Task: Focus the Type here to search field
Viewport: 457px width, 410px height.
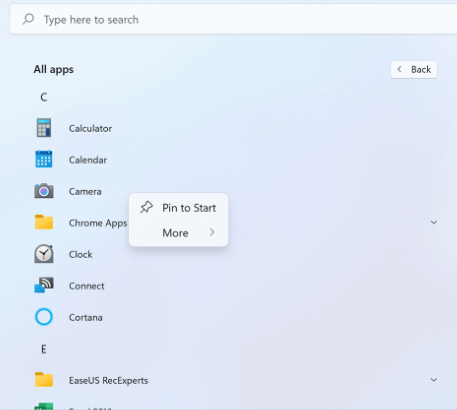Action: point(233,19)
